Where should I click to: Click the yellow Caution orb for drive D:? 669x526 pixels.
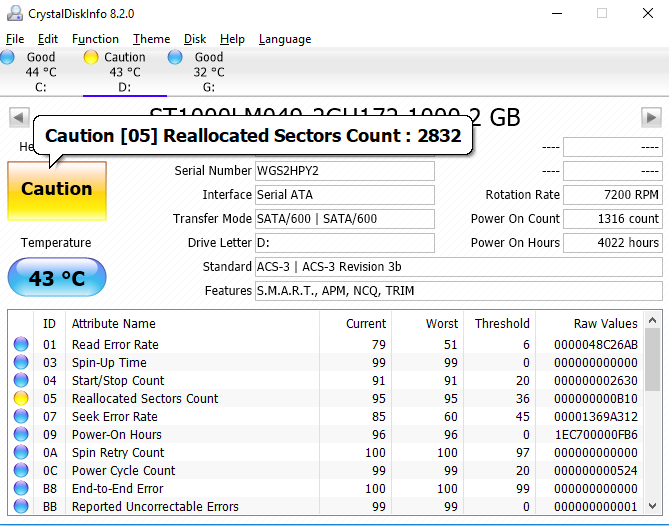click(x=91, y=57)
